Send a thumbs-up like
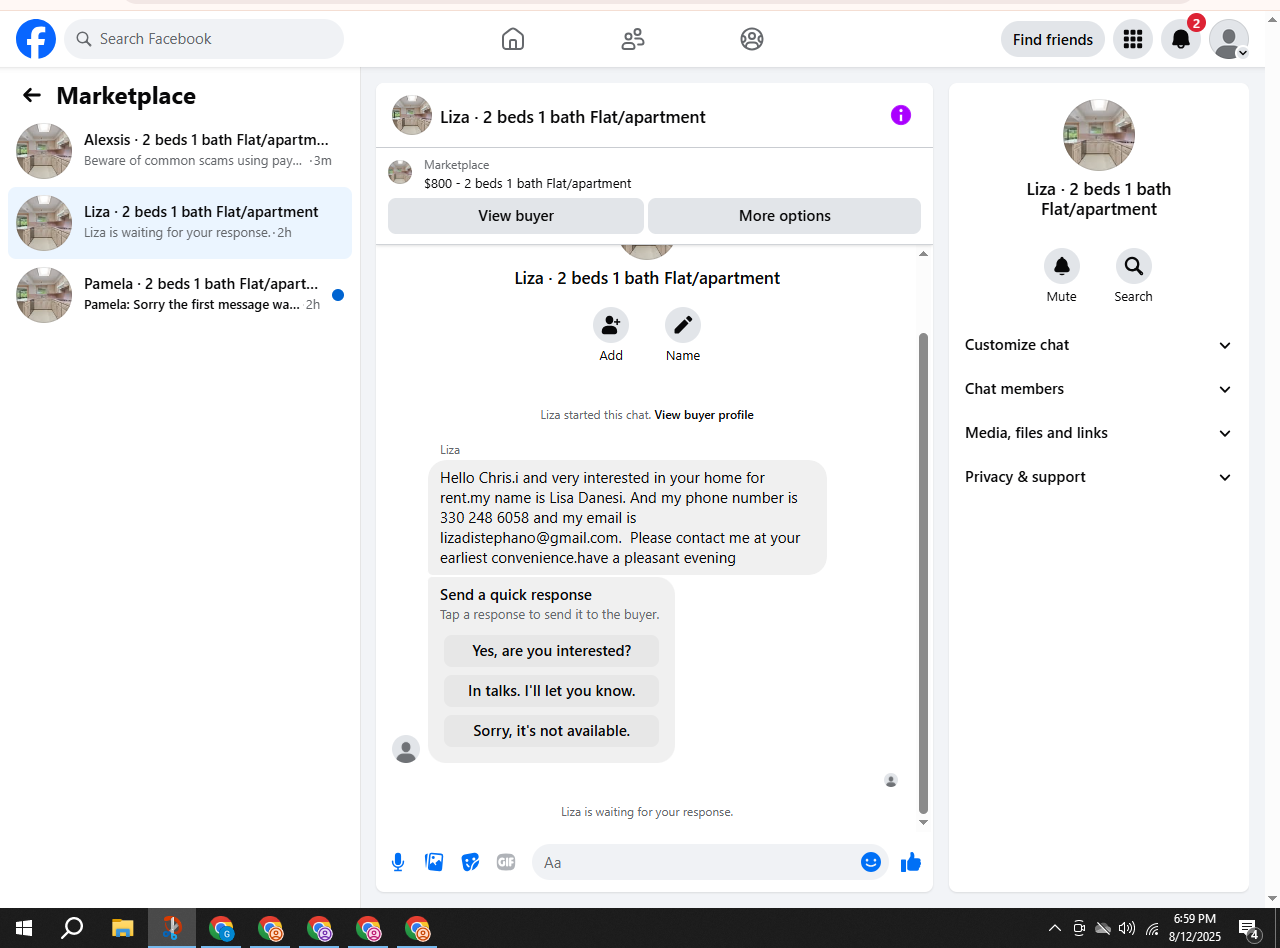Viewport: 1280px width, 948px height. 911,862
